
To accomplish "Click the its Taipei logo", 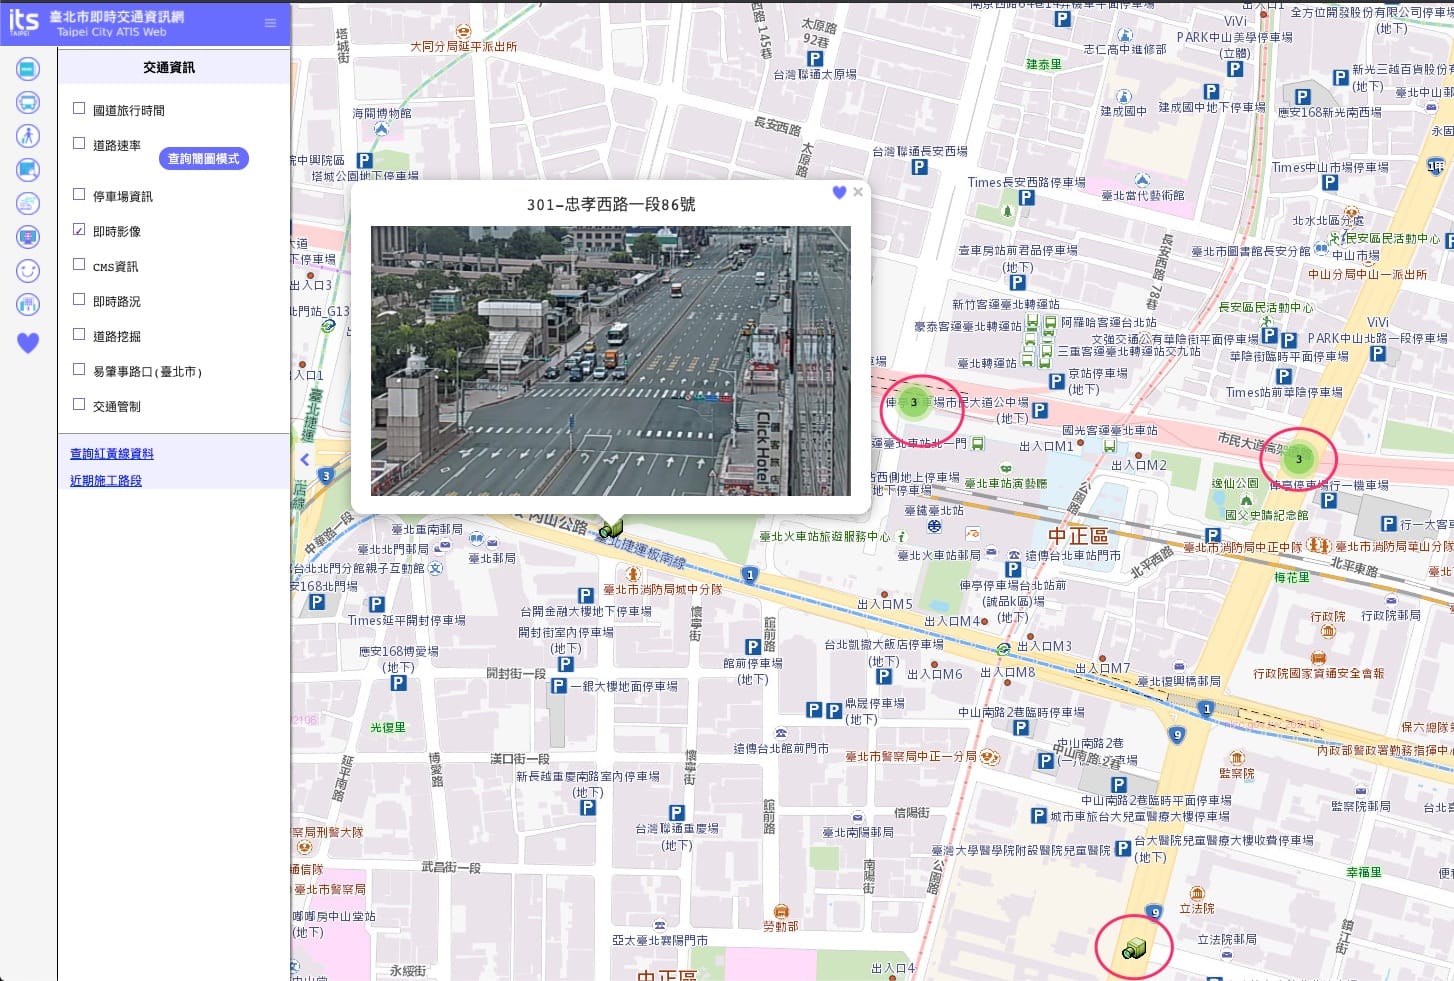I will pyautogui.click(x=24, y=22).
